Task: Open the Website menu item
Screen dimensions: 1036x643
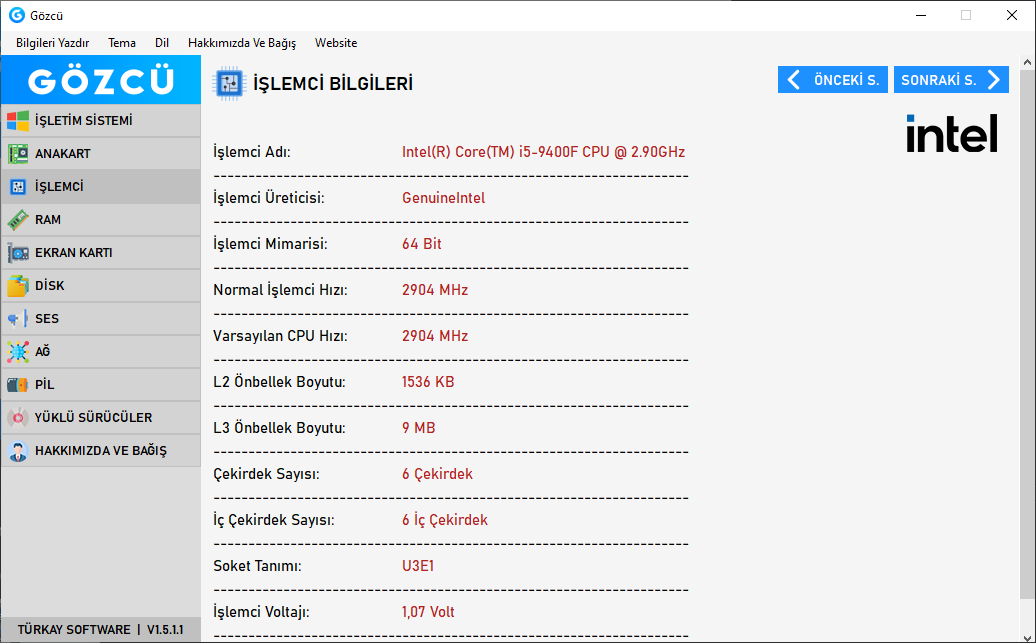Action: 336,43
